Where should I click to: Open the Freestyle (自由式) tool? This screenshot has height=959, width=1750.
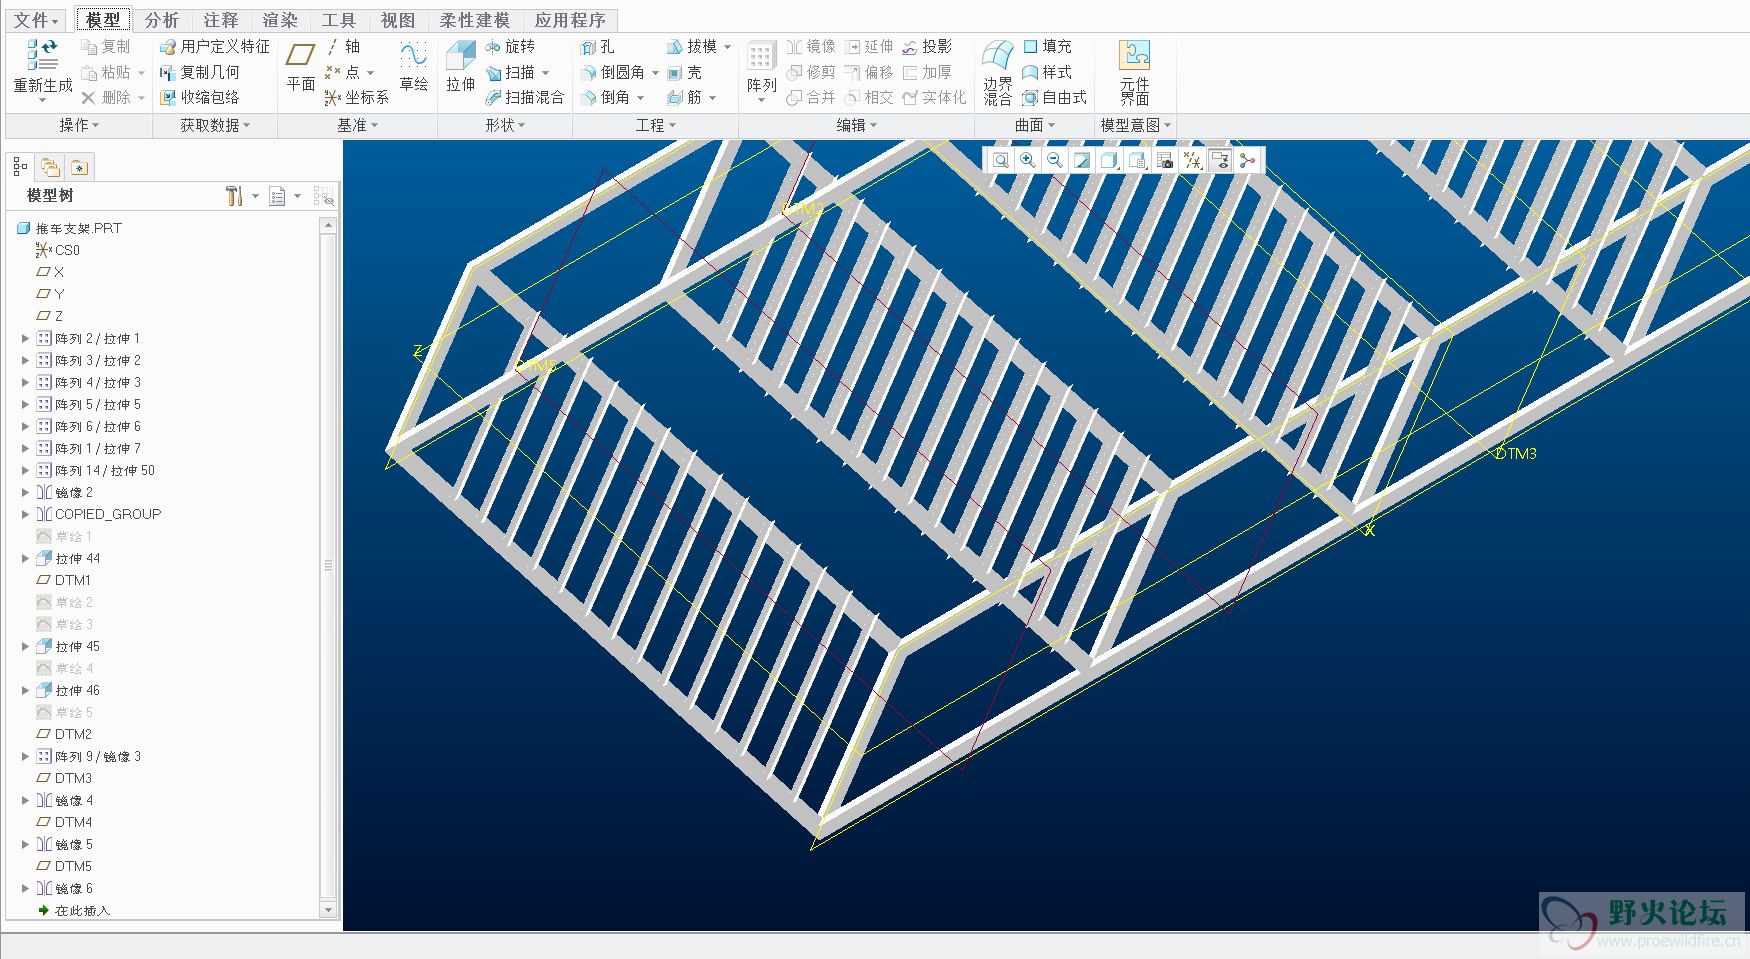pyautogui.click(x=1054, y=97)
